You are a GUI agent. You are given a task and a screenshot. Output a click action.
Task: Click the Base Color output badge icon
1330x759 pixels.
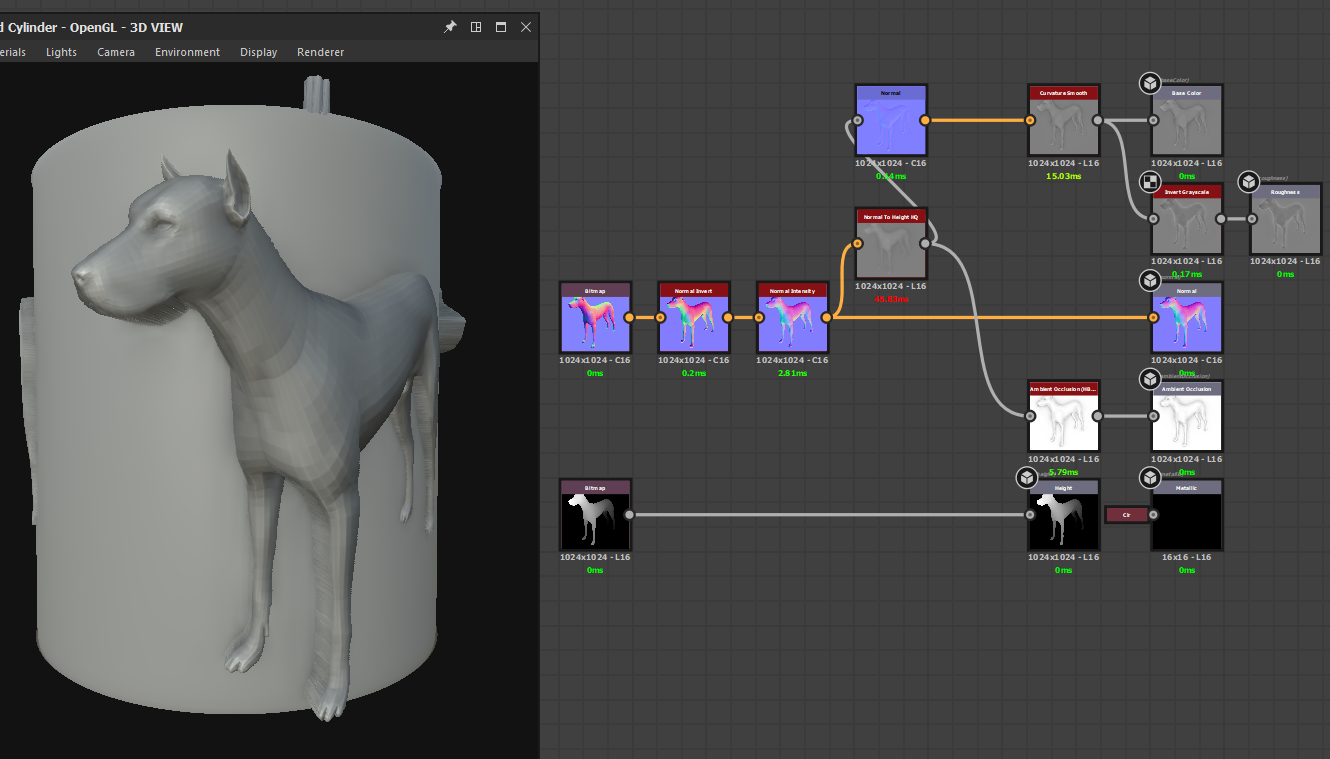[1150, 83]
